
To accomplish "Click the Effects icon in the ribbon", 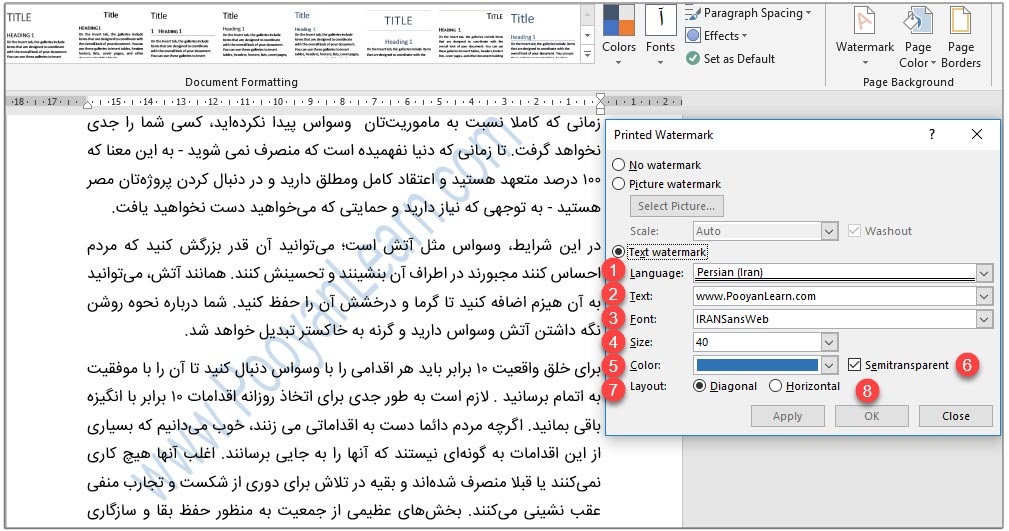I will [694, 36].
